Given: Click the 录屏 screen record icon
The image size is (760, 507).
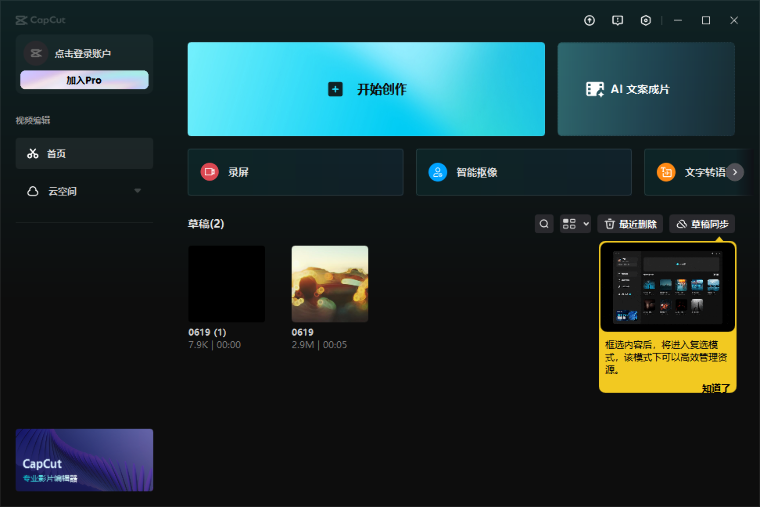Looking at the screenshot, I should point(209,172).
